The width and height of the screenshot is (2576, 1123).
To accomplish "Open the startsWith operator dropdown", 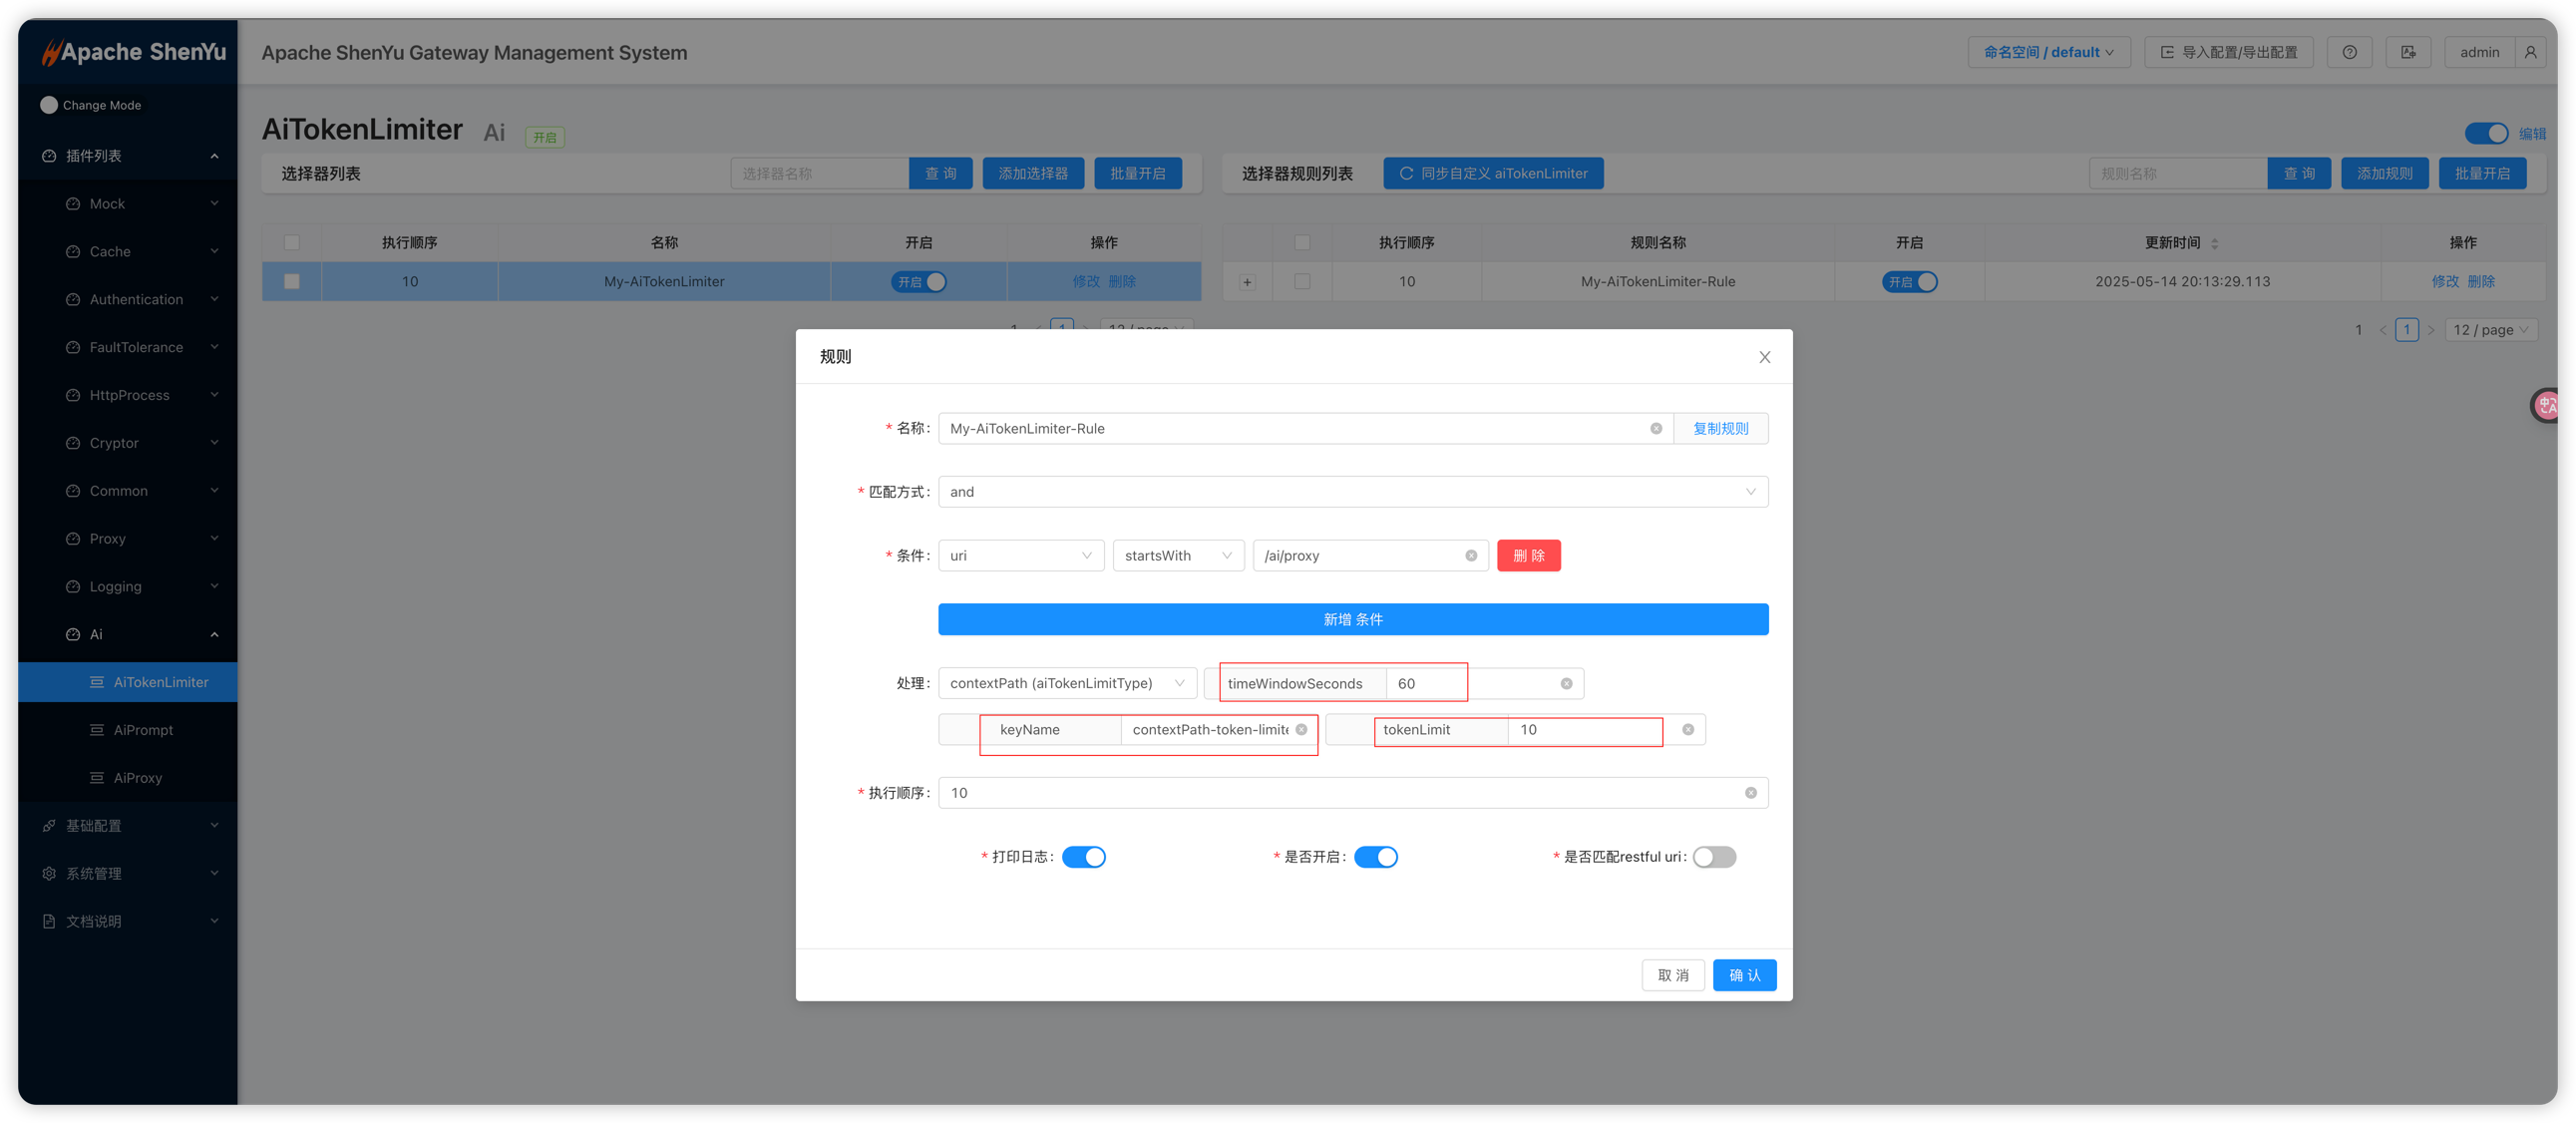I will (x=1177, y=556).
